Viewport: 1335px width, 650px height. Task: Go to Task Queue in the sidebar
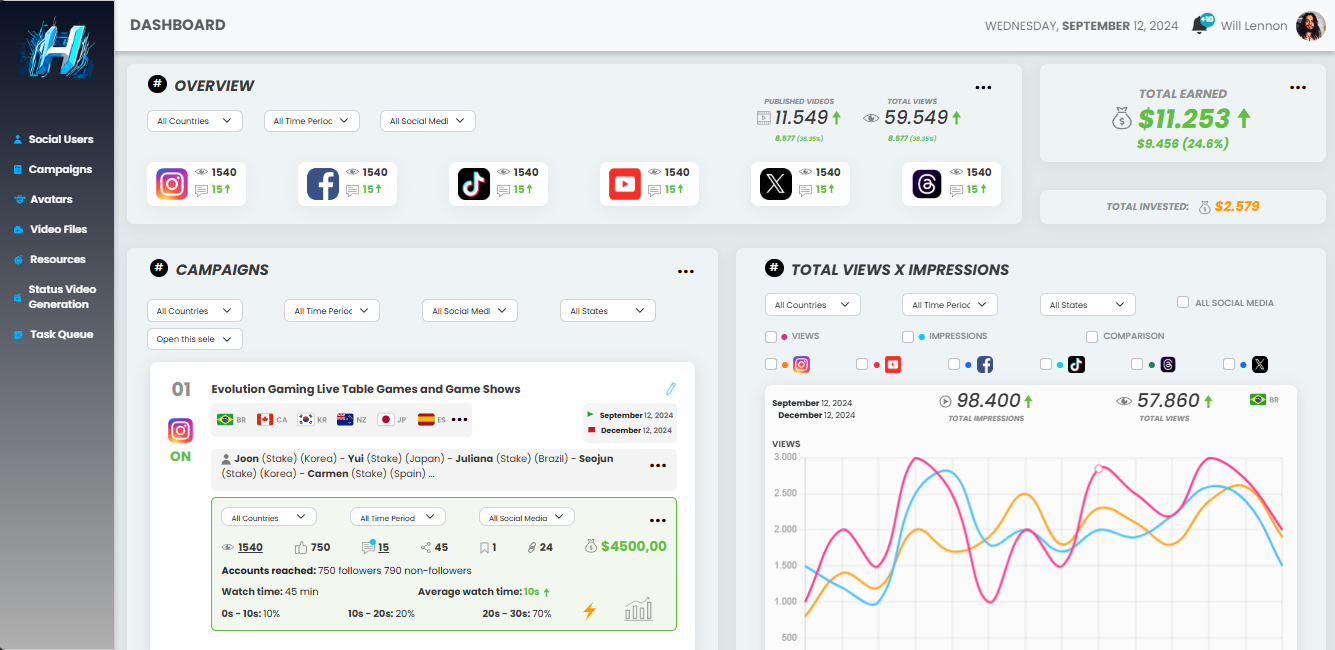(x=61, y=335)
